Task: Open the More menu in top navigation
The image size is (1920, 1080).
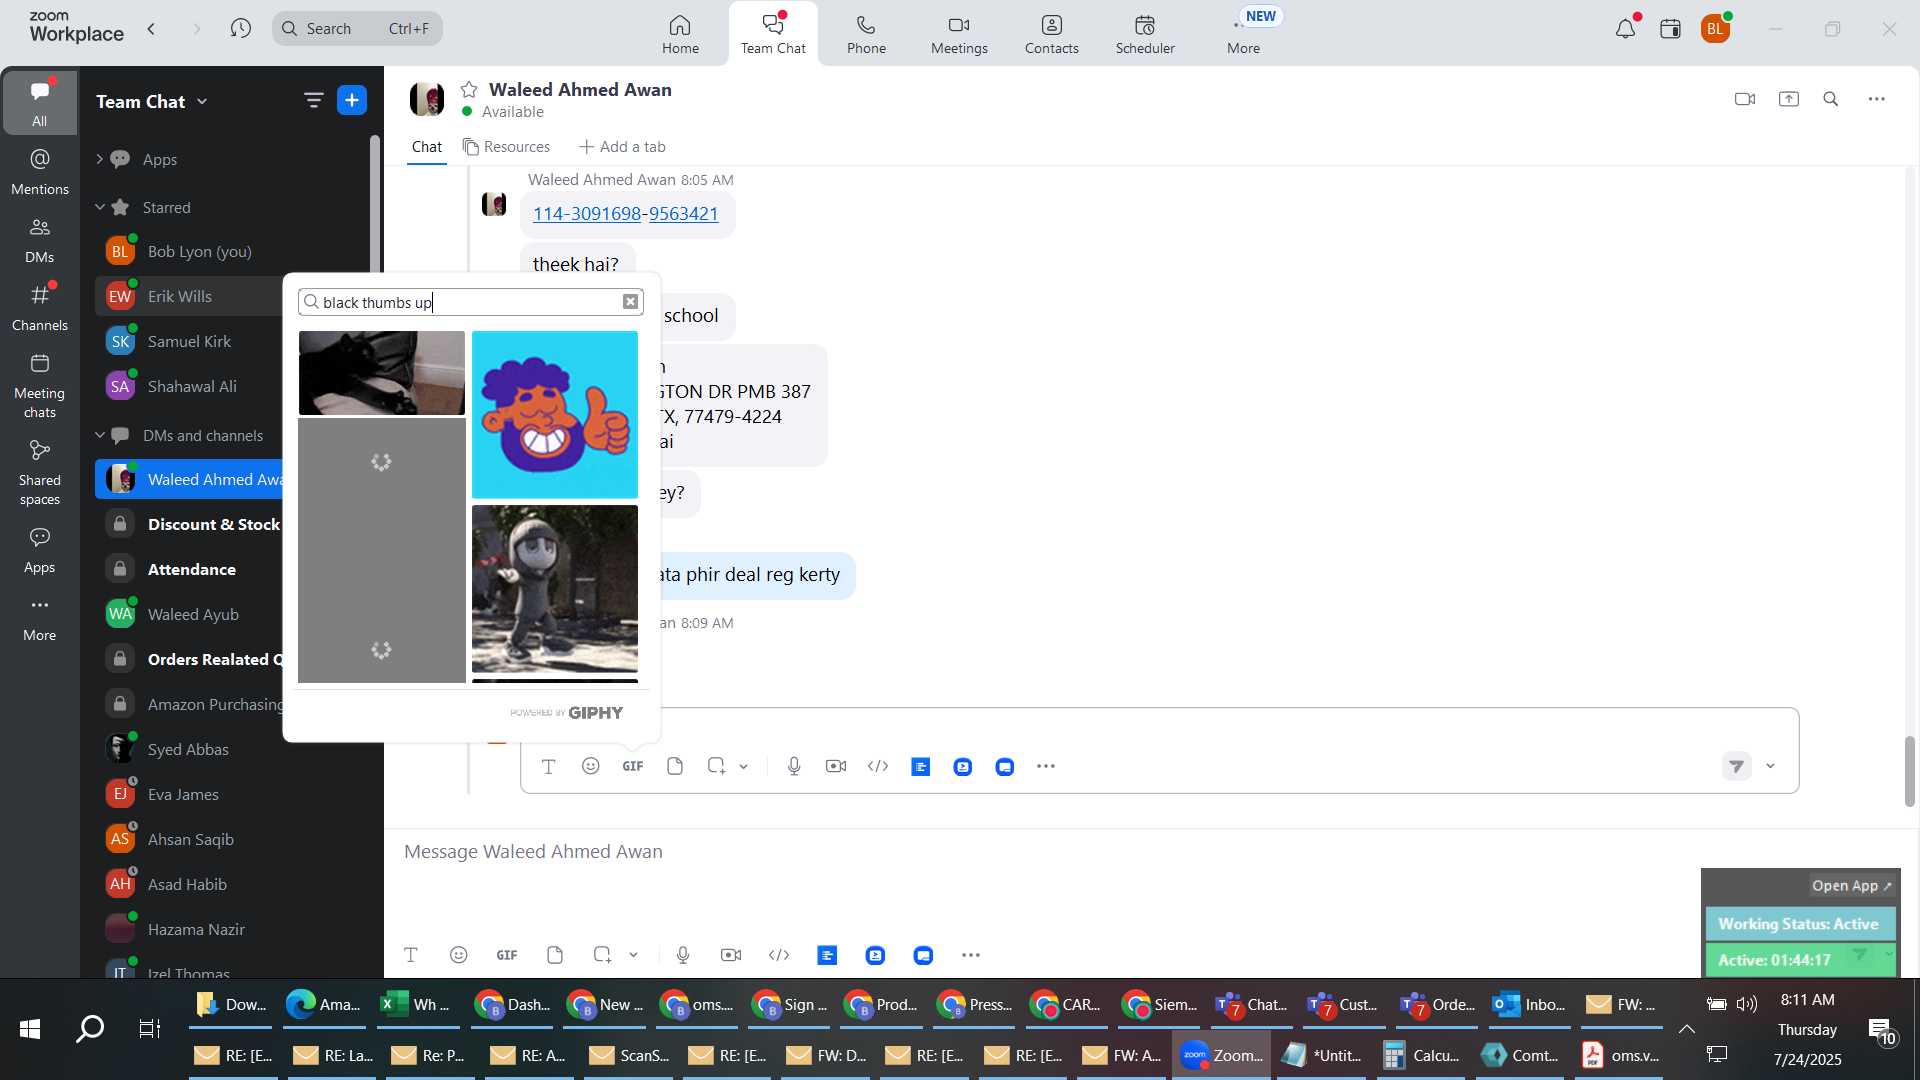Action: point(1243,34)
